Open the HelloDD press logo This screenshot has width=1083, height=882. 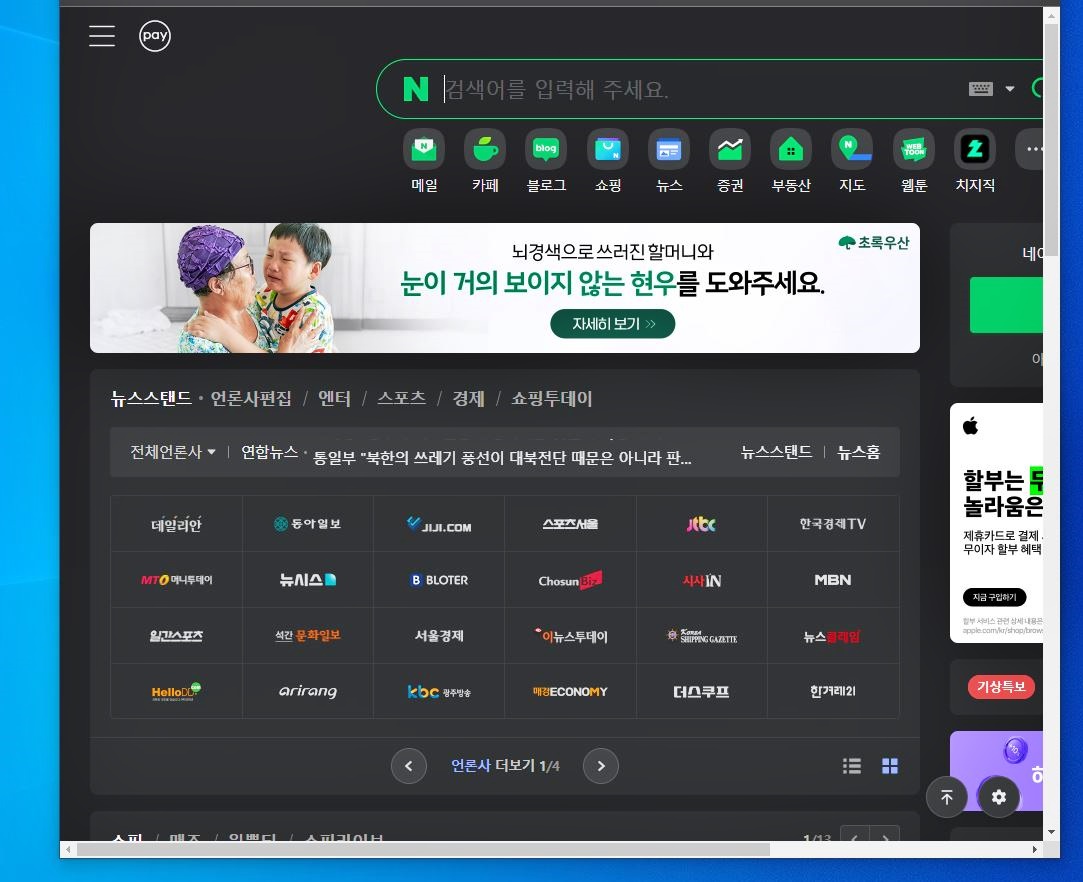(176, 691)
